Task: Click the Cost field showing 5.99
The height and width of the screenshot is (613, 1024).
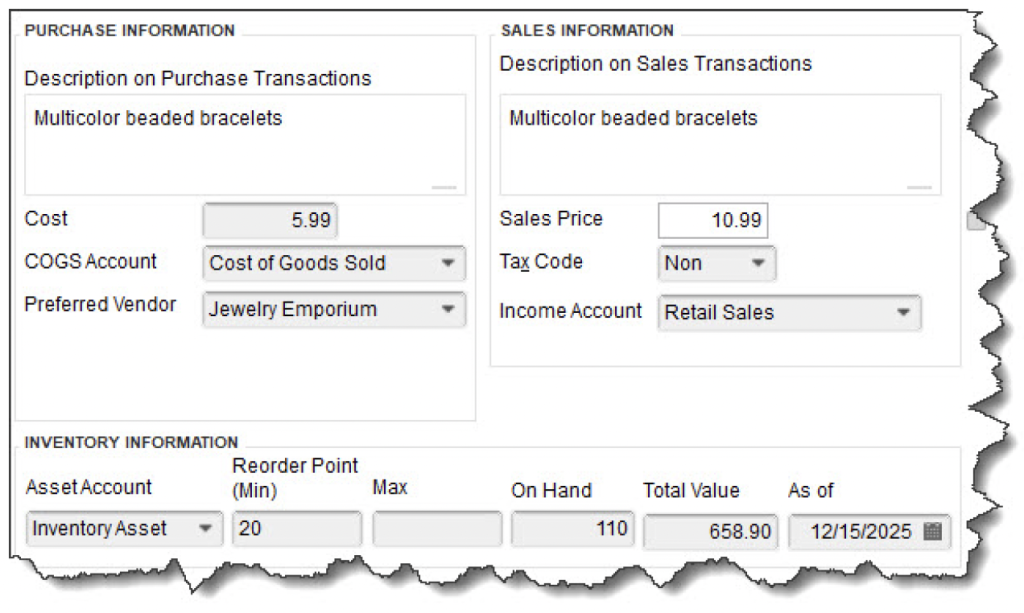Action: tap(270, 220)
